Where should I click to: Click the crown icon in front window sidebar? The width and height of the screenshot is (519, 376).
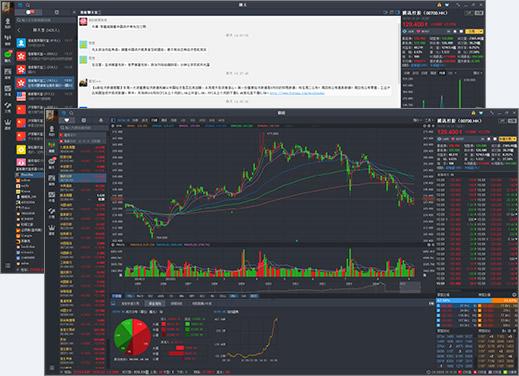52,229
